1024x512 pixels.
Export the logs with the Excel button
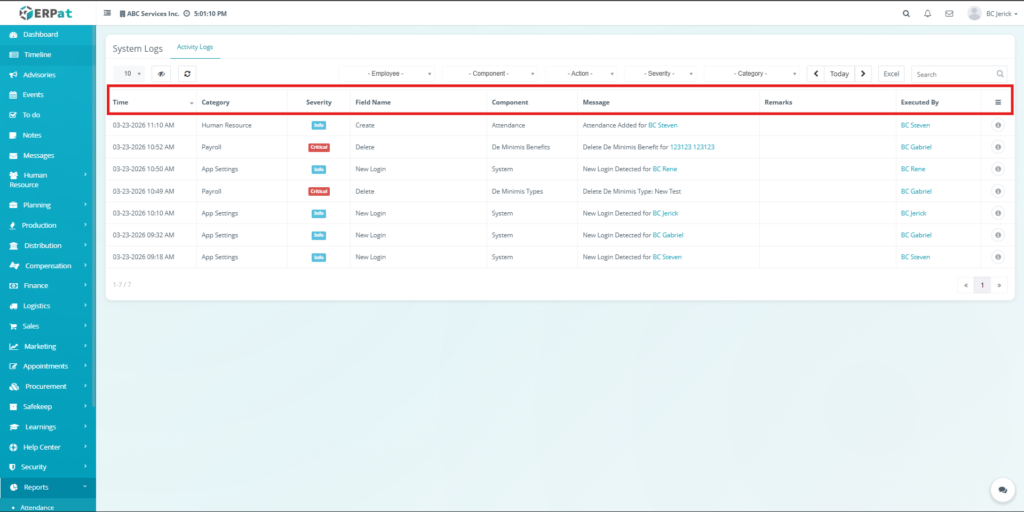(x=891, y=74)
